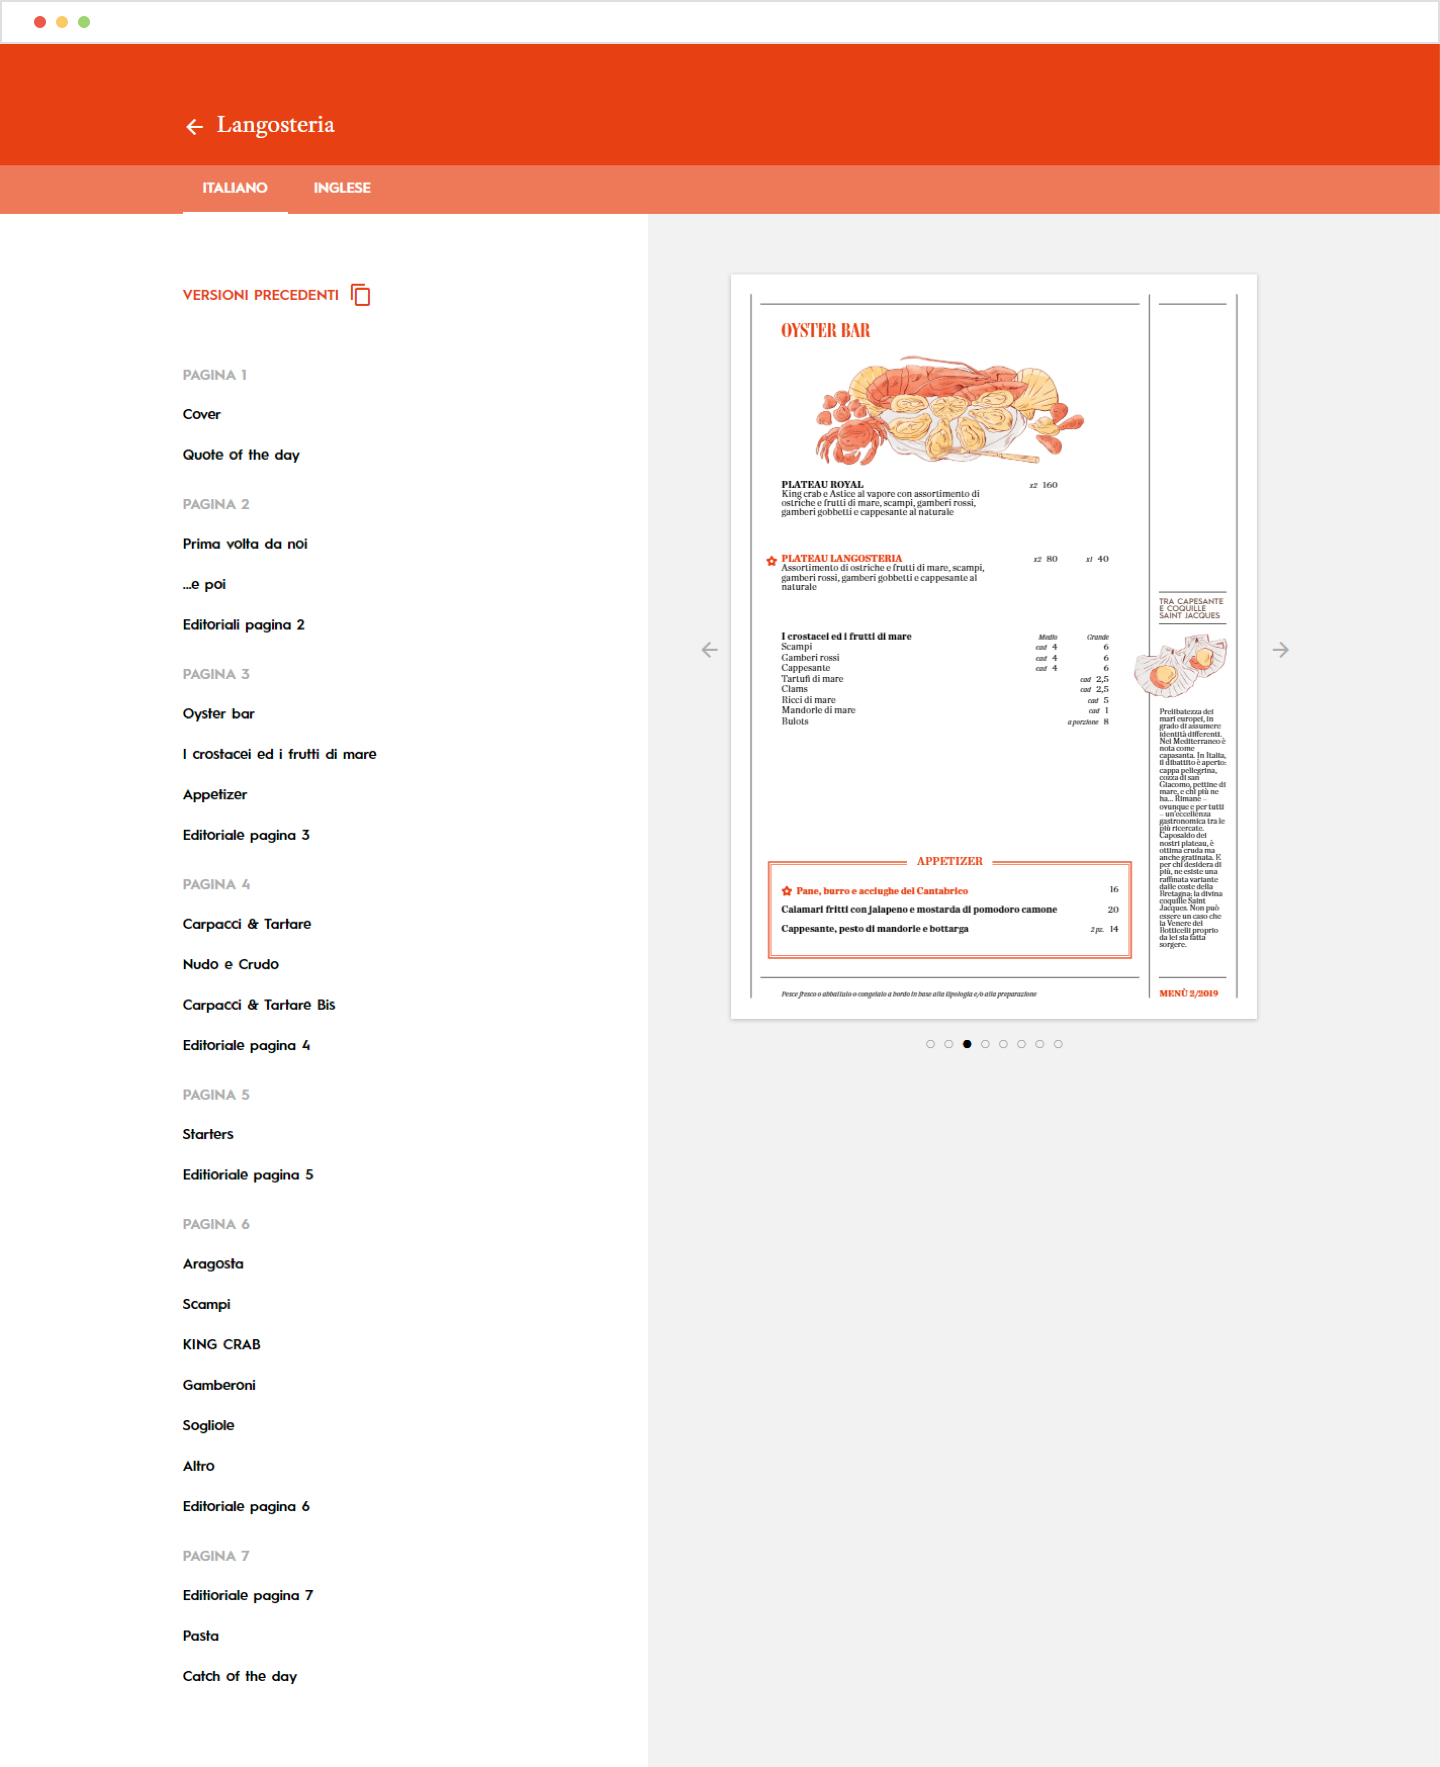Select the first carousel page dot
This screenshot has width=1440, height=1767.
coord(930,1044)
